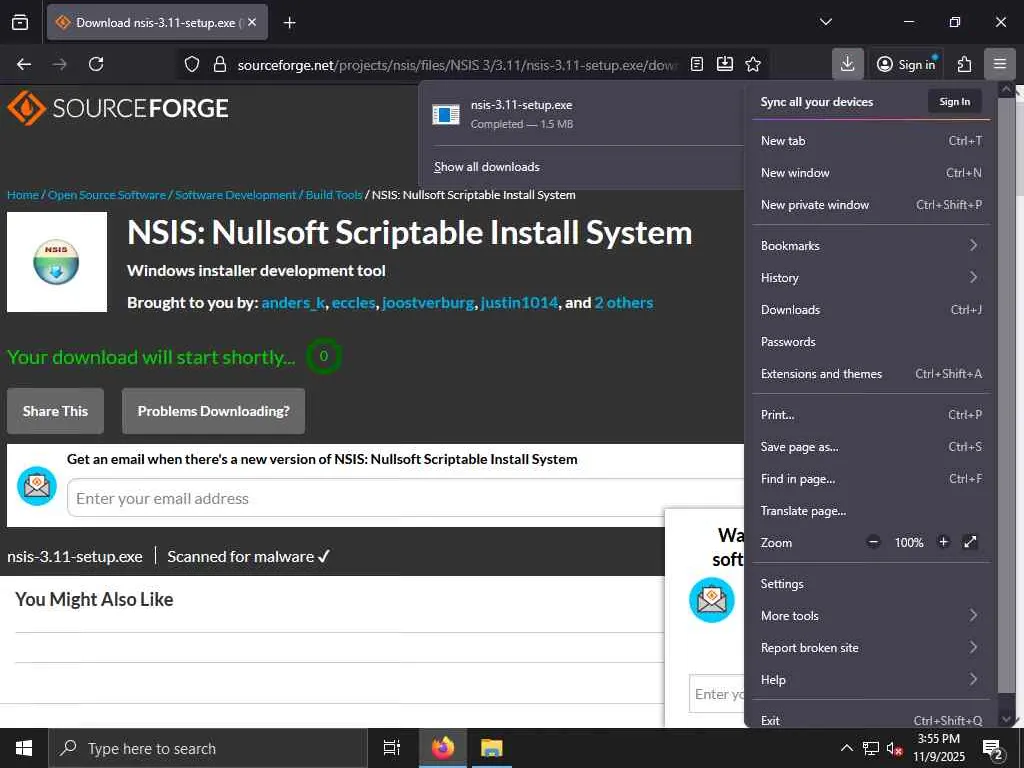This screenshot has height=768, width=1024.
Task: Choose Print… in the menu
Action: pyautogui.click(x=871, y=415)
